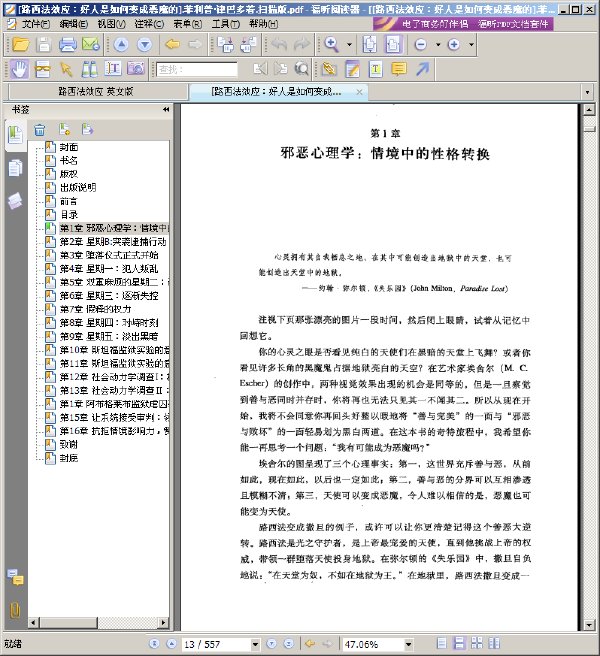Click the zoom in plus button
Screen dimensions: 600x656
454,44
